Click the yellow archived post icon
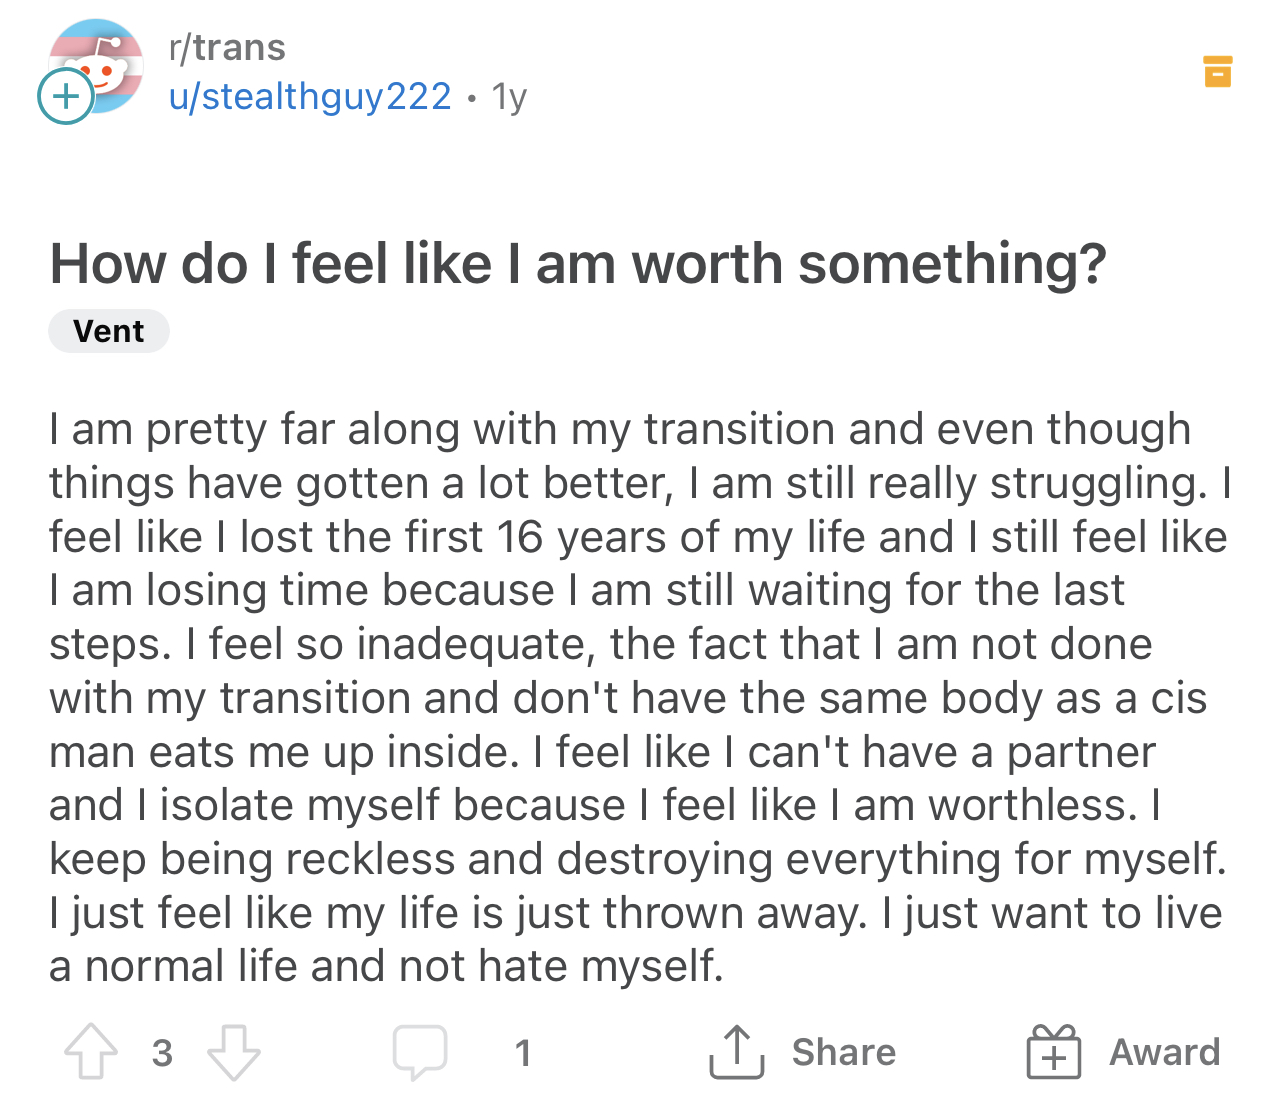The width and height of the screenshot is (1284, 1105). click(x=1217, y=71)
